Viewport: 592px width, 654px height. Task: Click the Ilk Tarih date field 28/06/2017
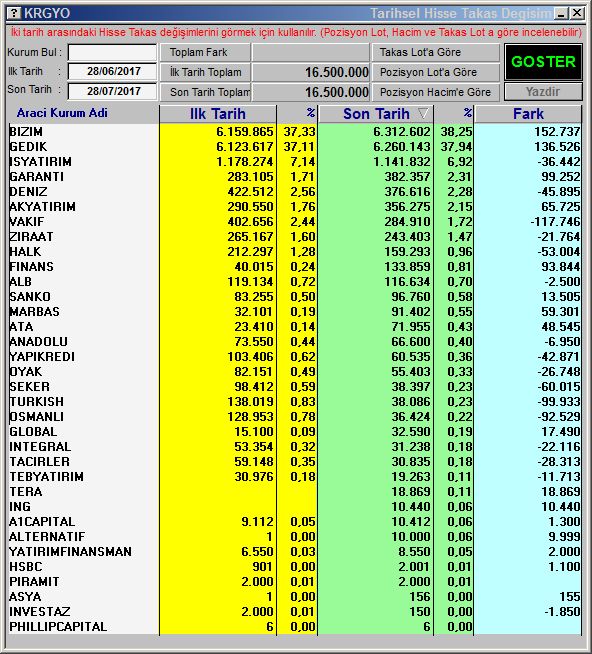pos(112,71)
